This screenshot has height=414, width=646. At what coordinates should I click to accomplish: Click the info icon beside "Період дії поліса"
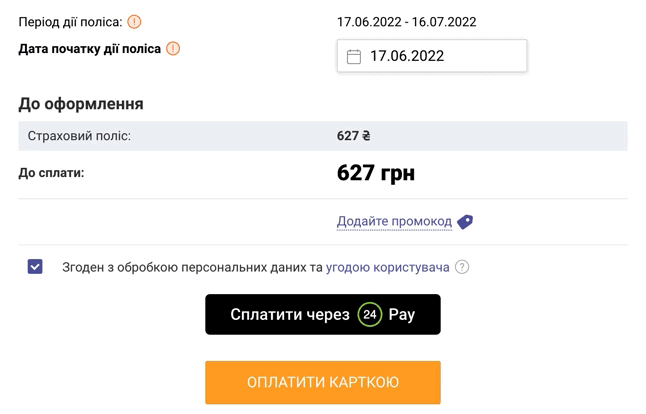click(134, 21)
